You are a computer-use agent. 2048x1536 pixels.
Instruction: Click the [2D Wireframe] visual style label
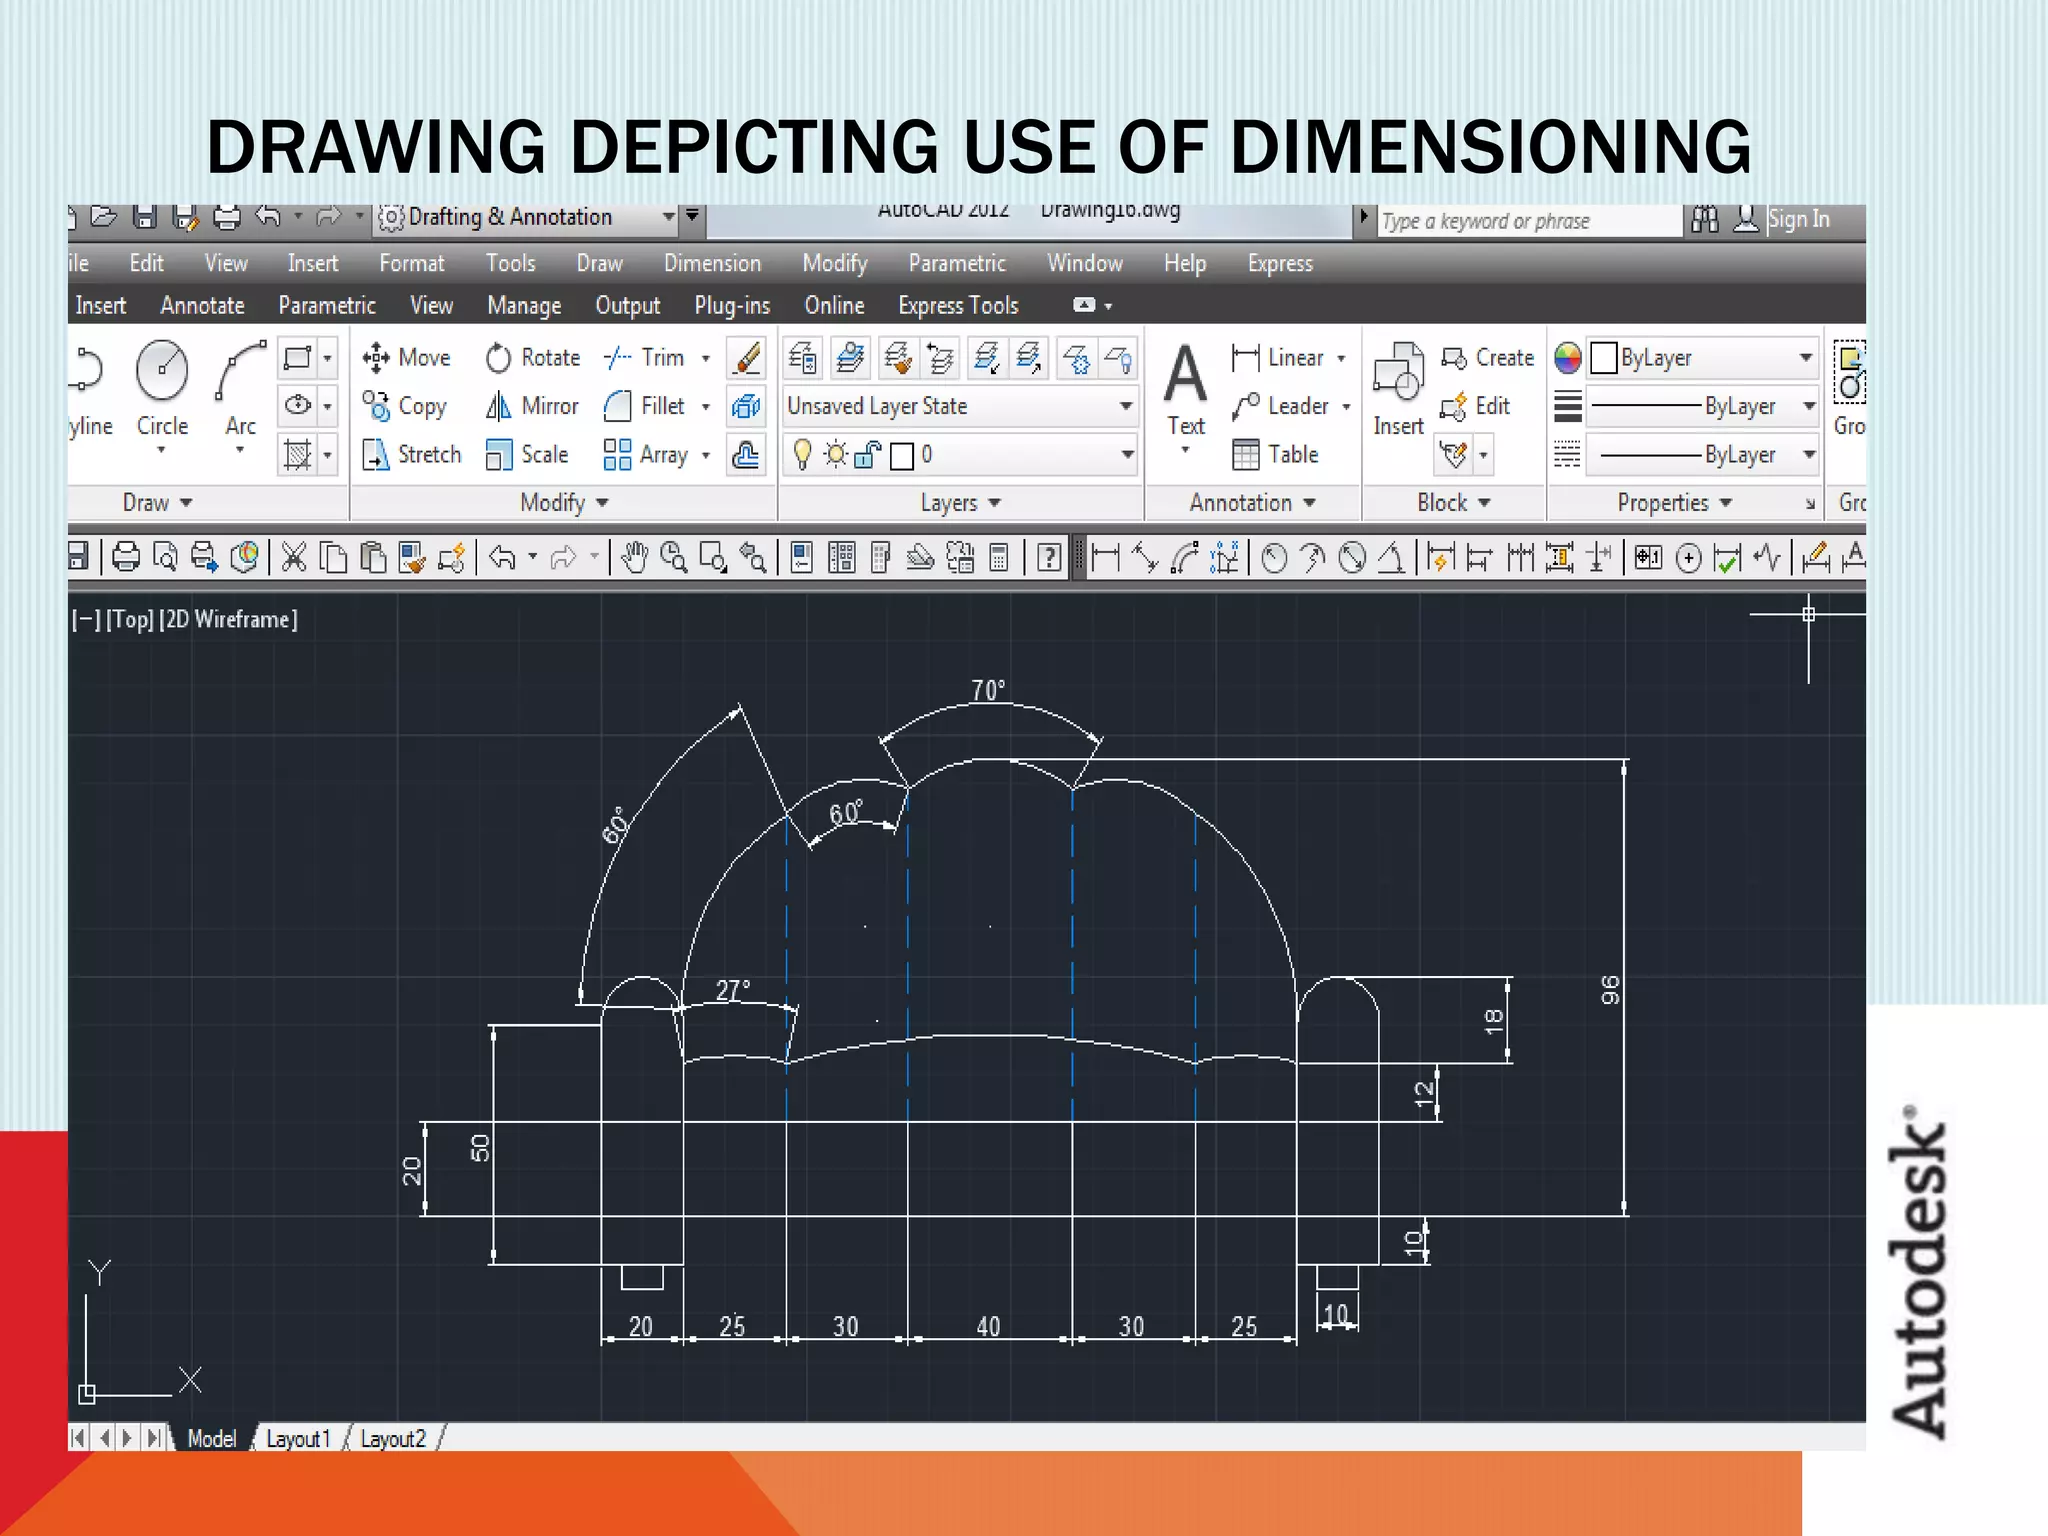pyautogui.click(x=228, y=620)
